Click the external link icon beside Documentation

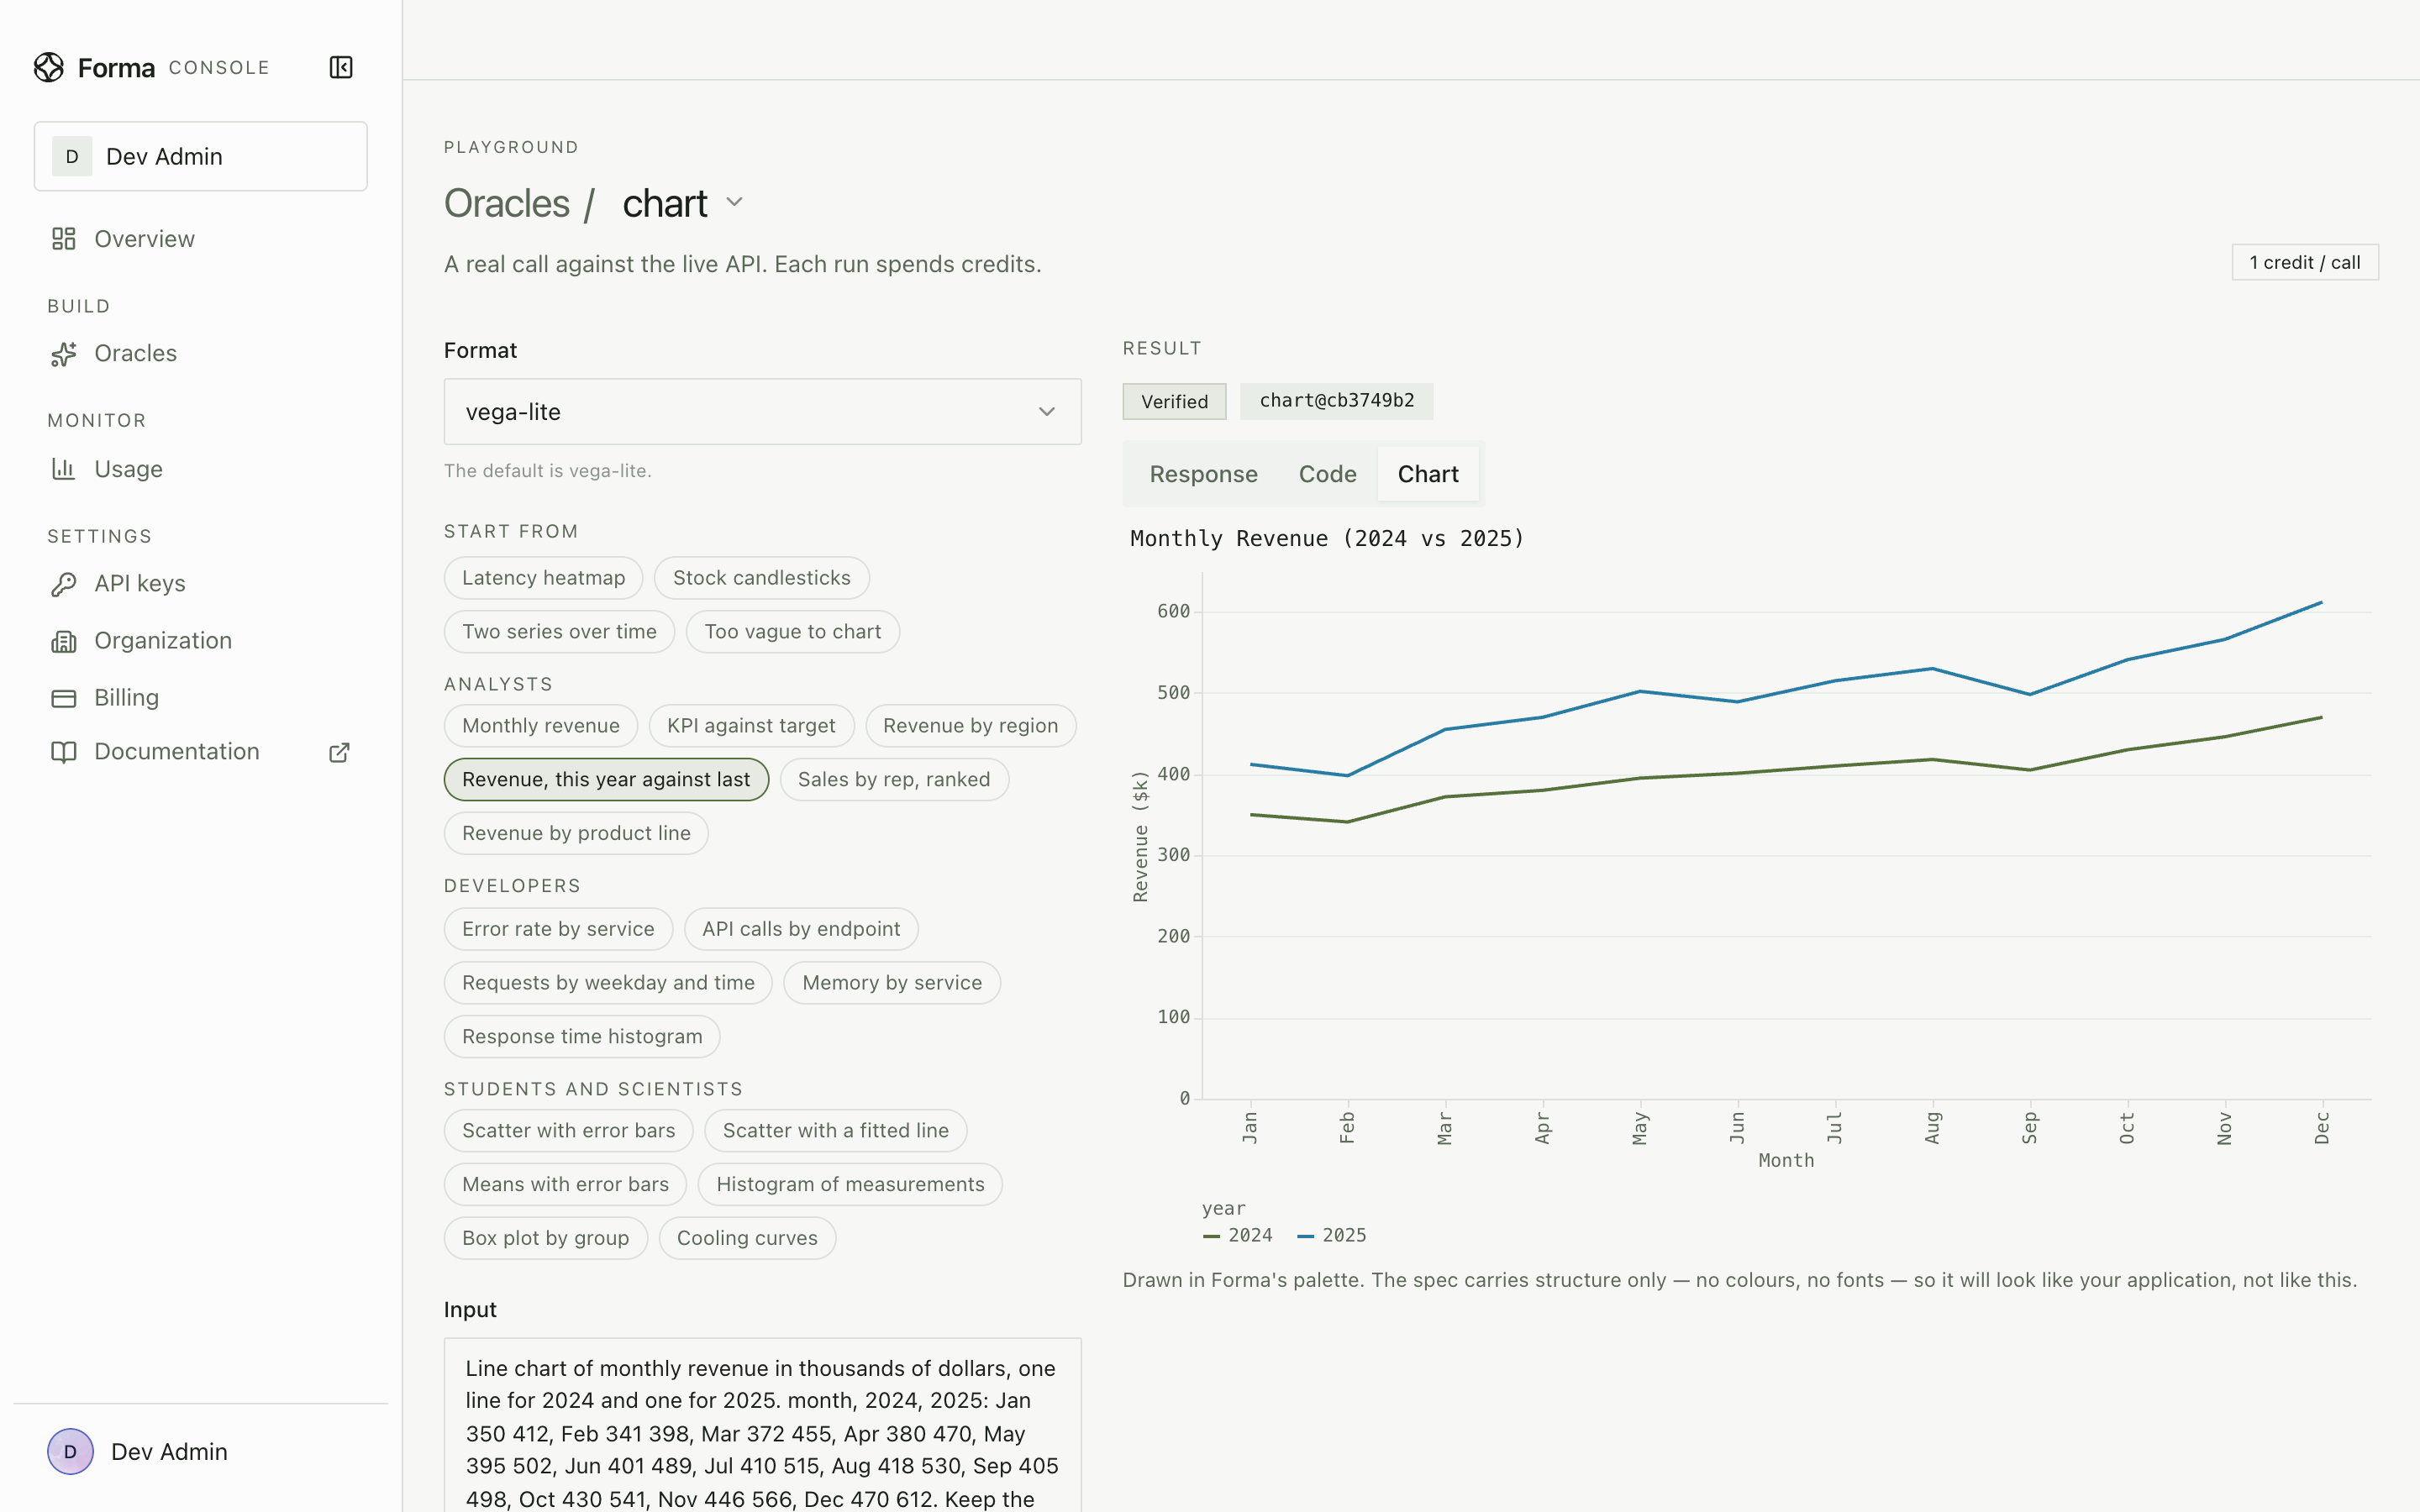click(339, 752)
